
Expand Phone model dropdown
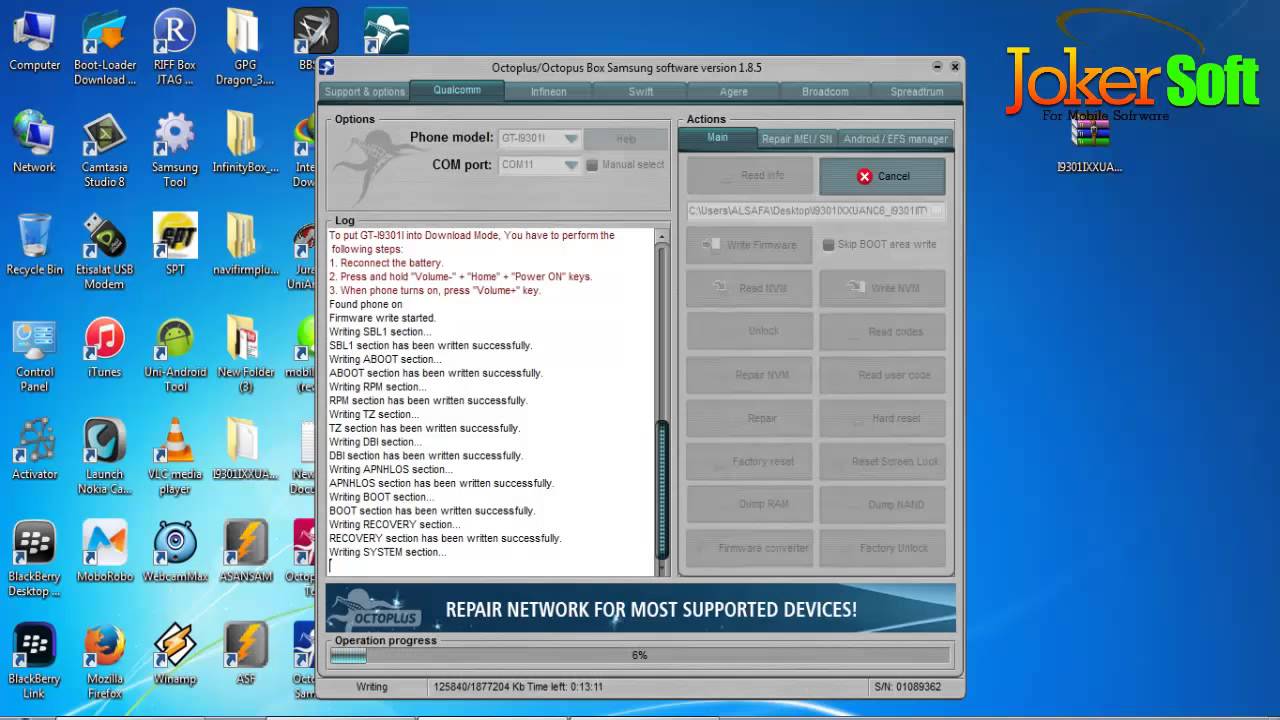[x=571, y=139]
